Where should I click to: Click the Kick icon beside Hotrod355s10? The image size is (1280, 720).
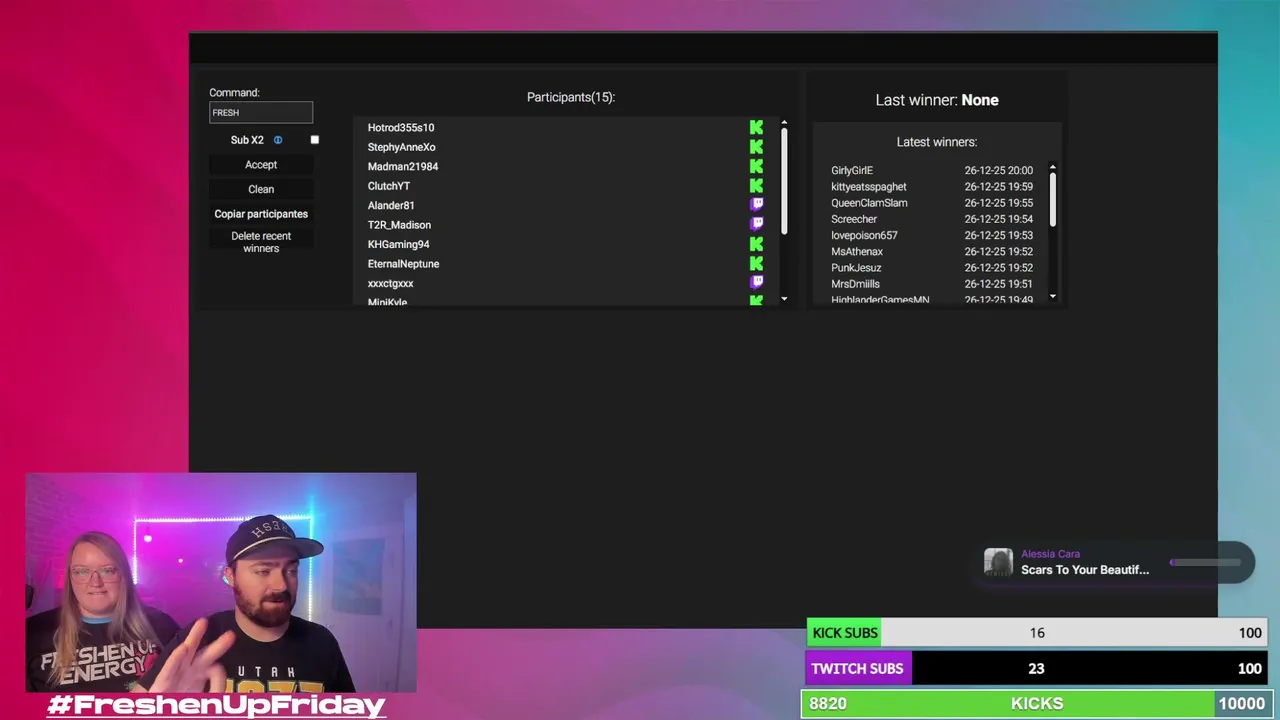tap(756, 127)
